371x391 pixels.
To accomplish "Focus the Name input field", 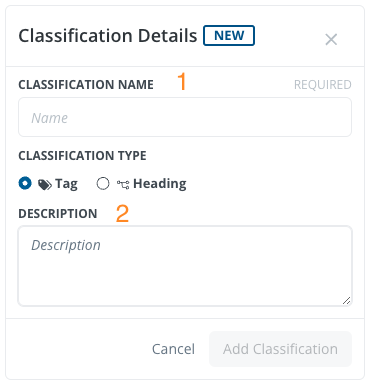I will (185, 117).
